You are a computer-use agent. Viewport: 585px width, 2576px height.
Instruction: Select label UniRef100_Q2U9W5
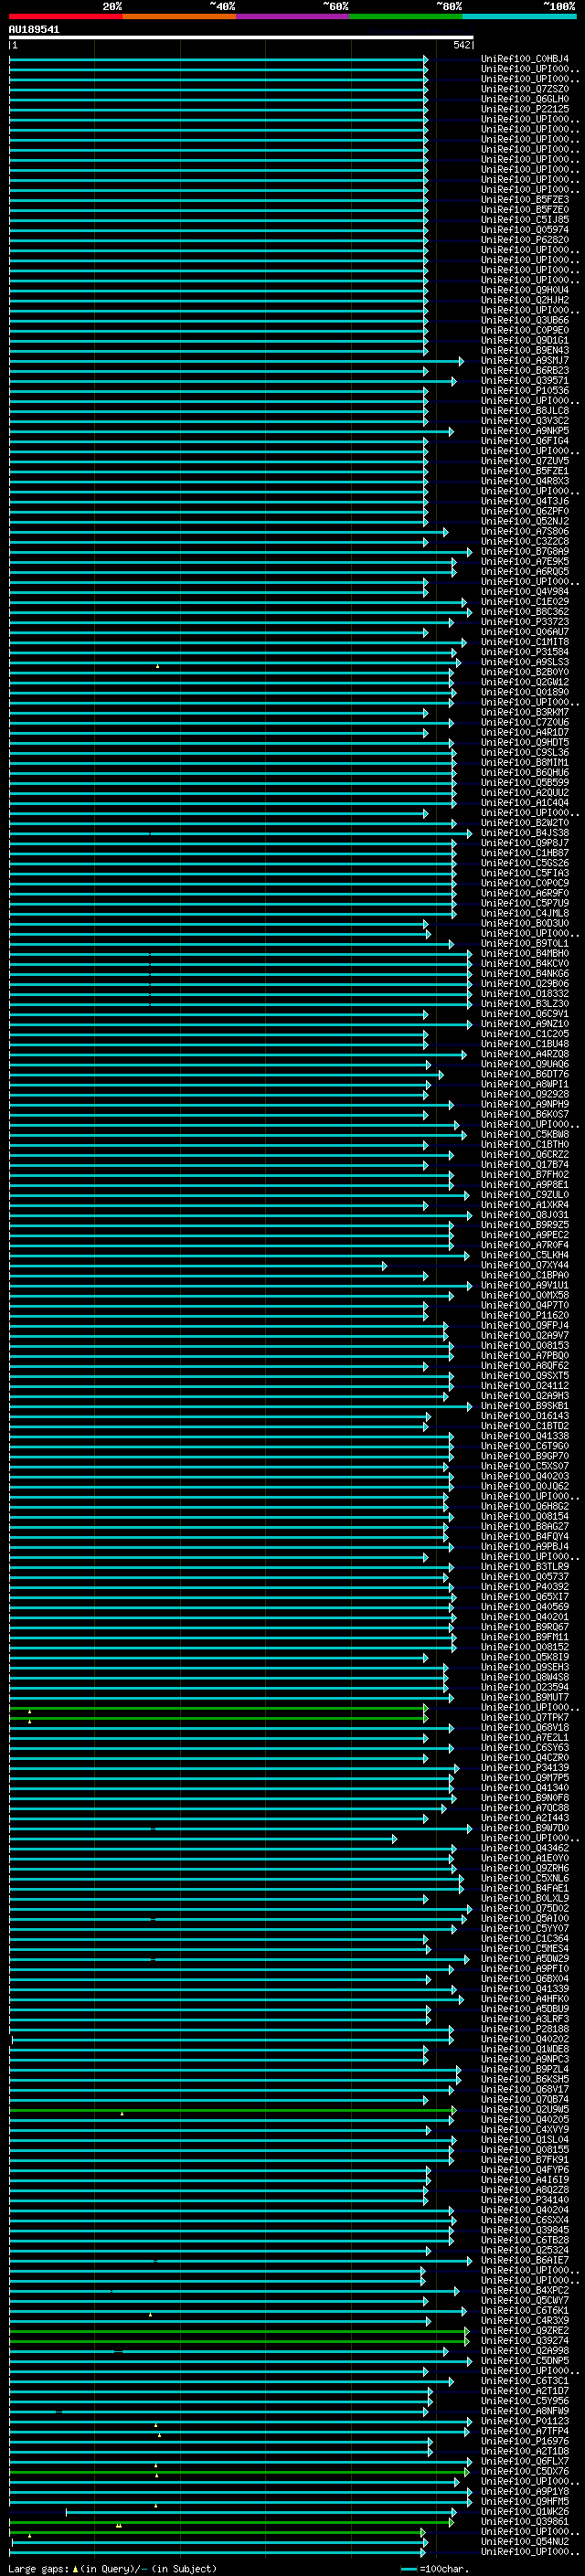(525, 2109)
